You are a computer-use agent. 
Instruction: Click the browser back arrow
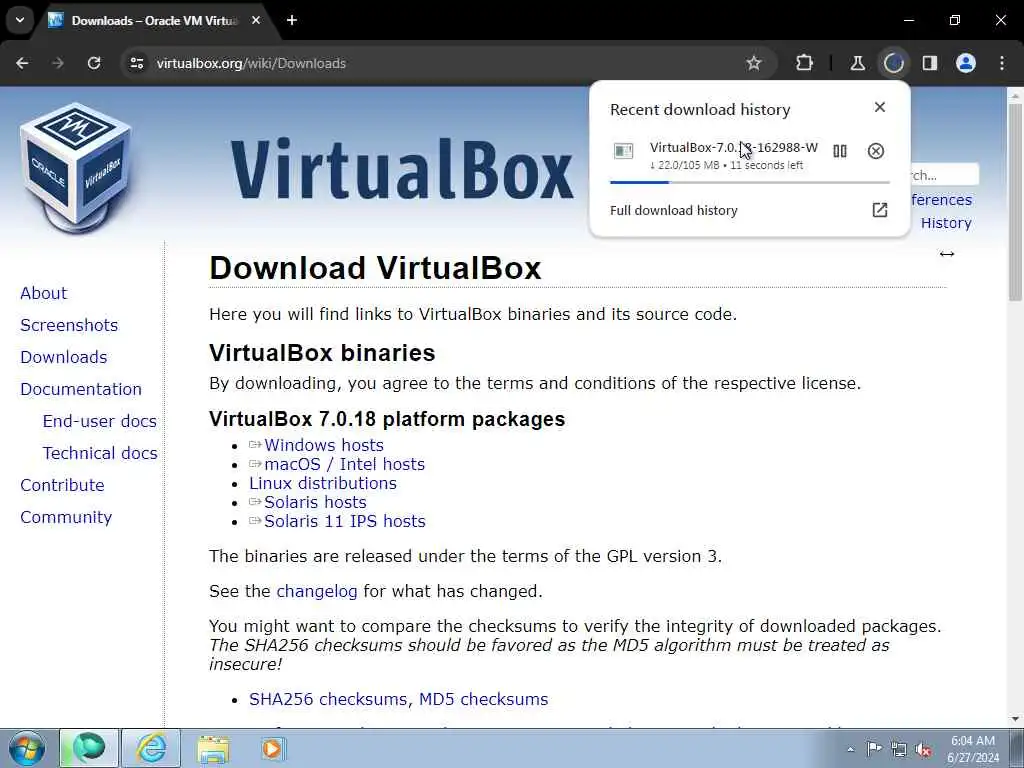click(22, 63)
